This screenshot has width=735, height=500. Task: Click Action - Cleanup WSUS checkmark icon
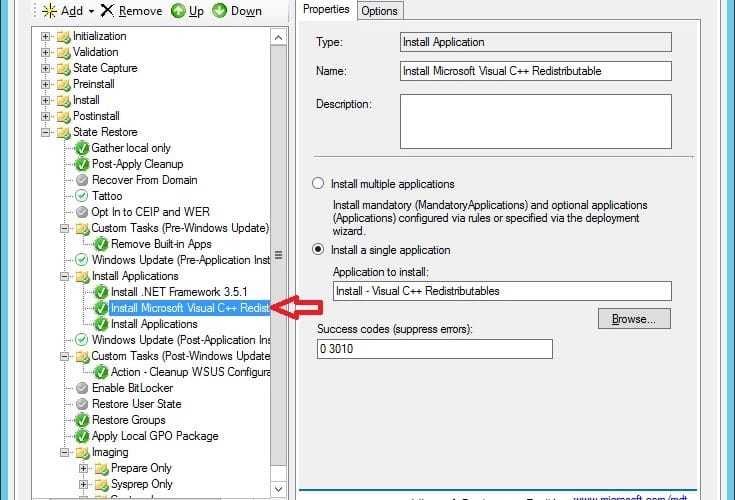point(101,372)
